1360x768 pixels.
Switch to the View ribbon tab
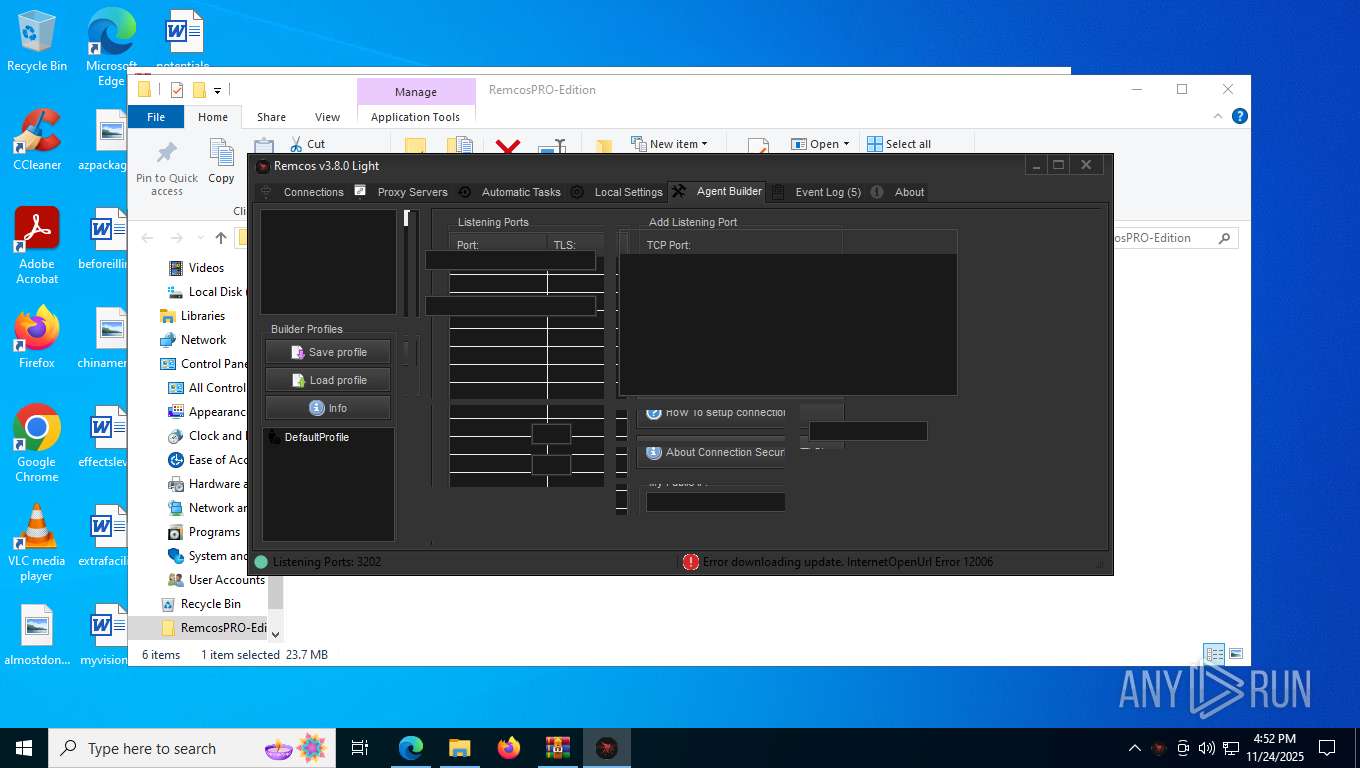[327, 117]
